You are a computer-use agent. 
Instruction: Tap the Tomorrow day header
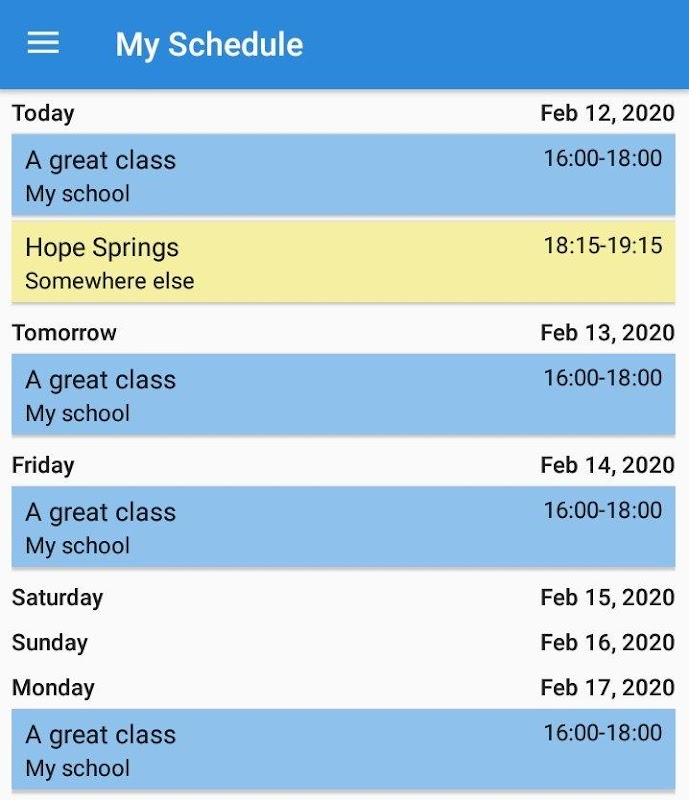coord(64,333)
